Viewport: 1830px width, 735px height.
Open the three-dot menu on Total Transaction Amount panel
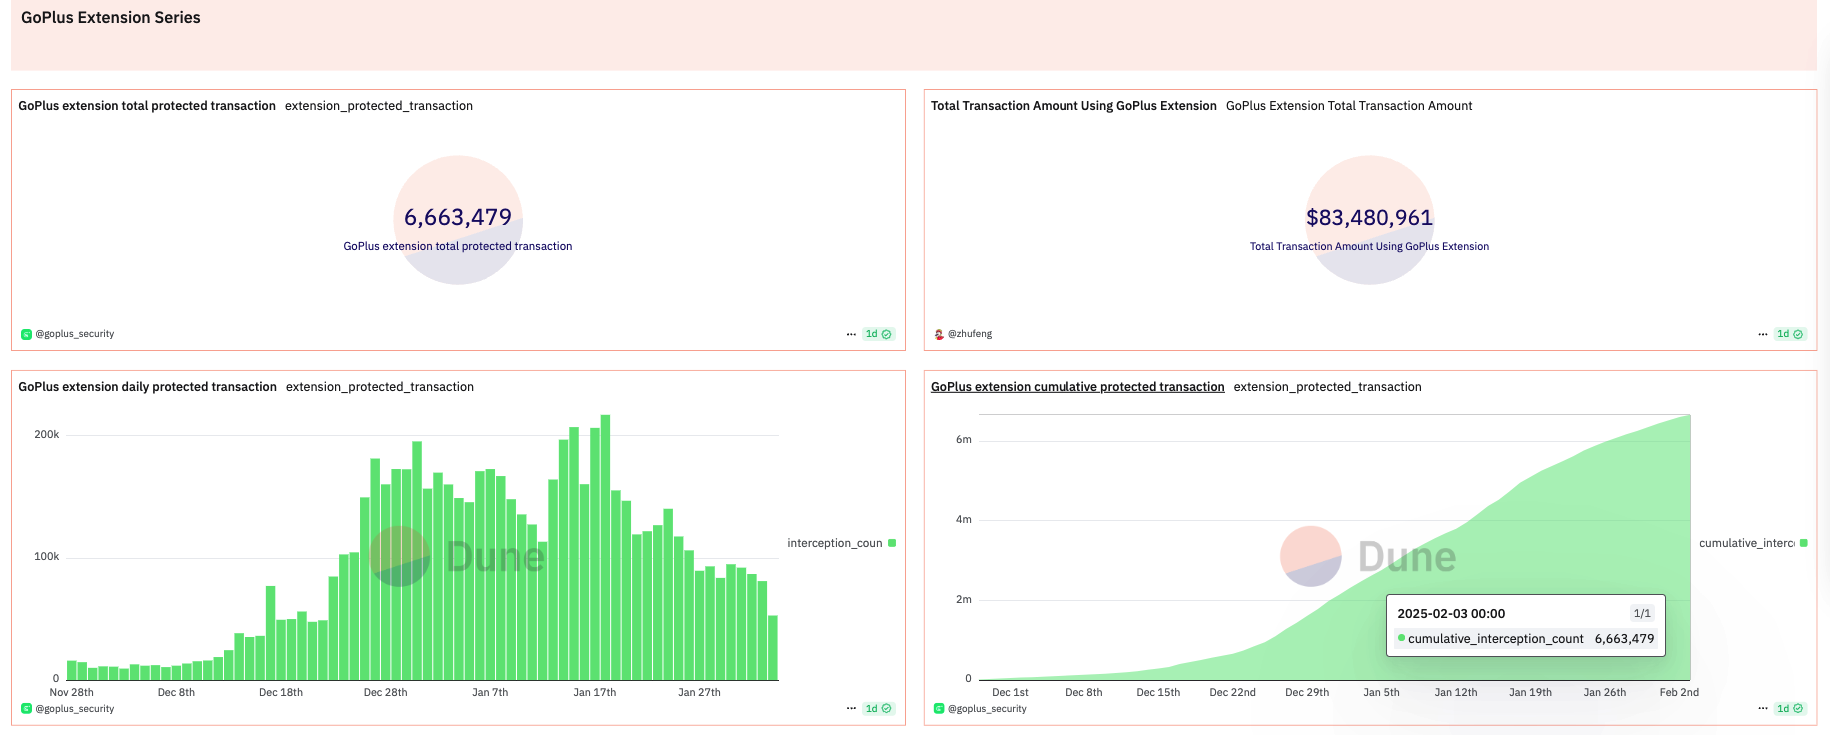1763,334
